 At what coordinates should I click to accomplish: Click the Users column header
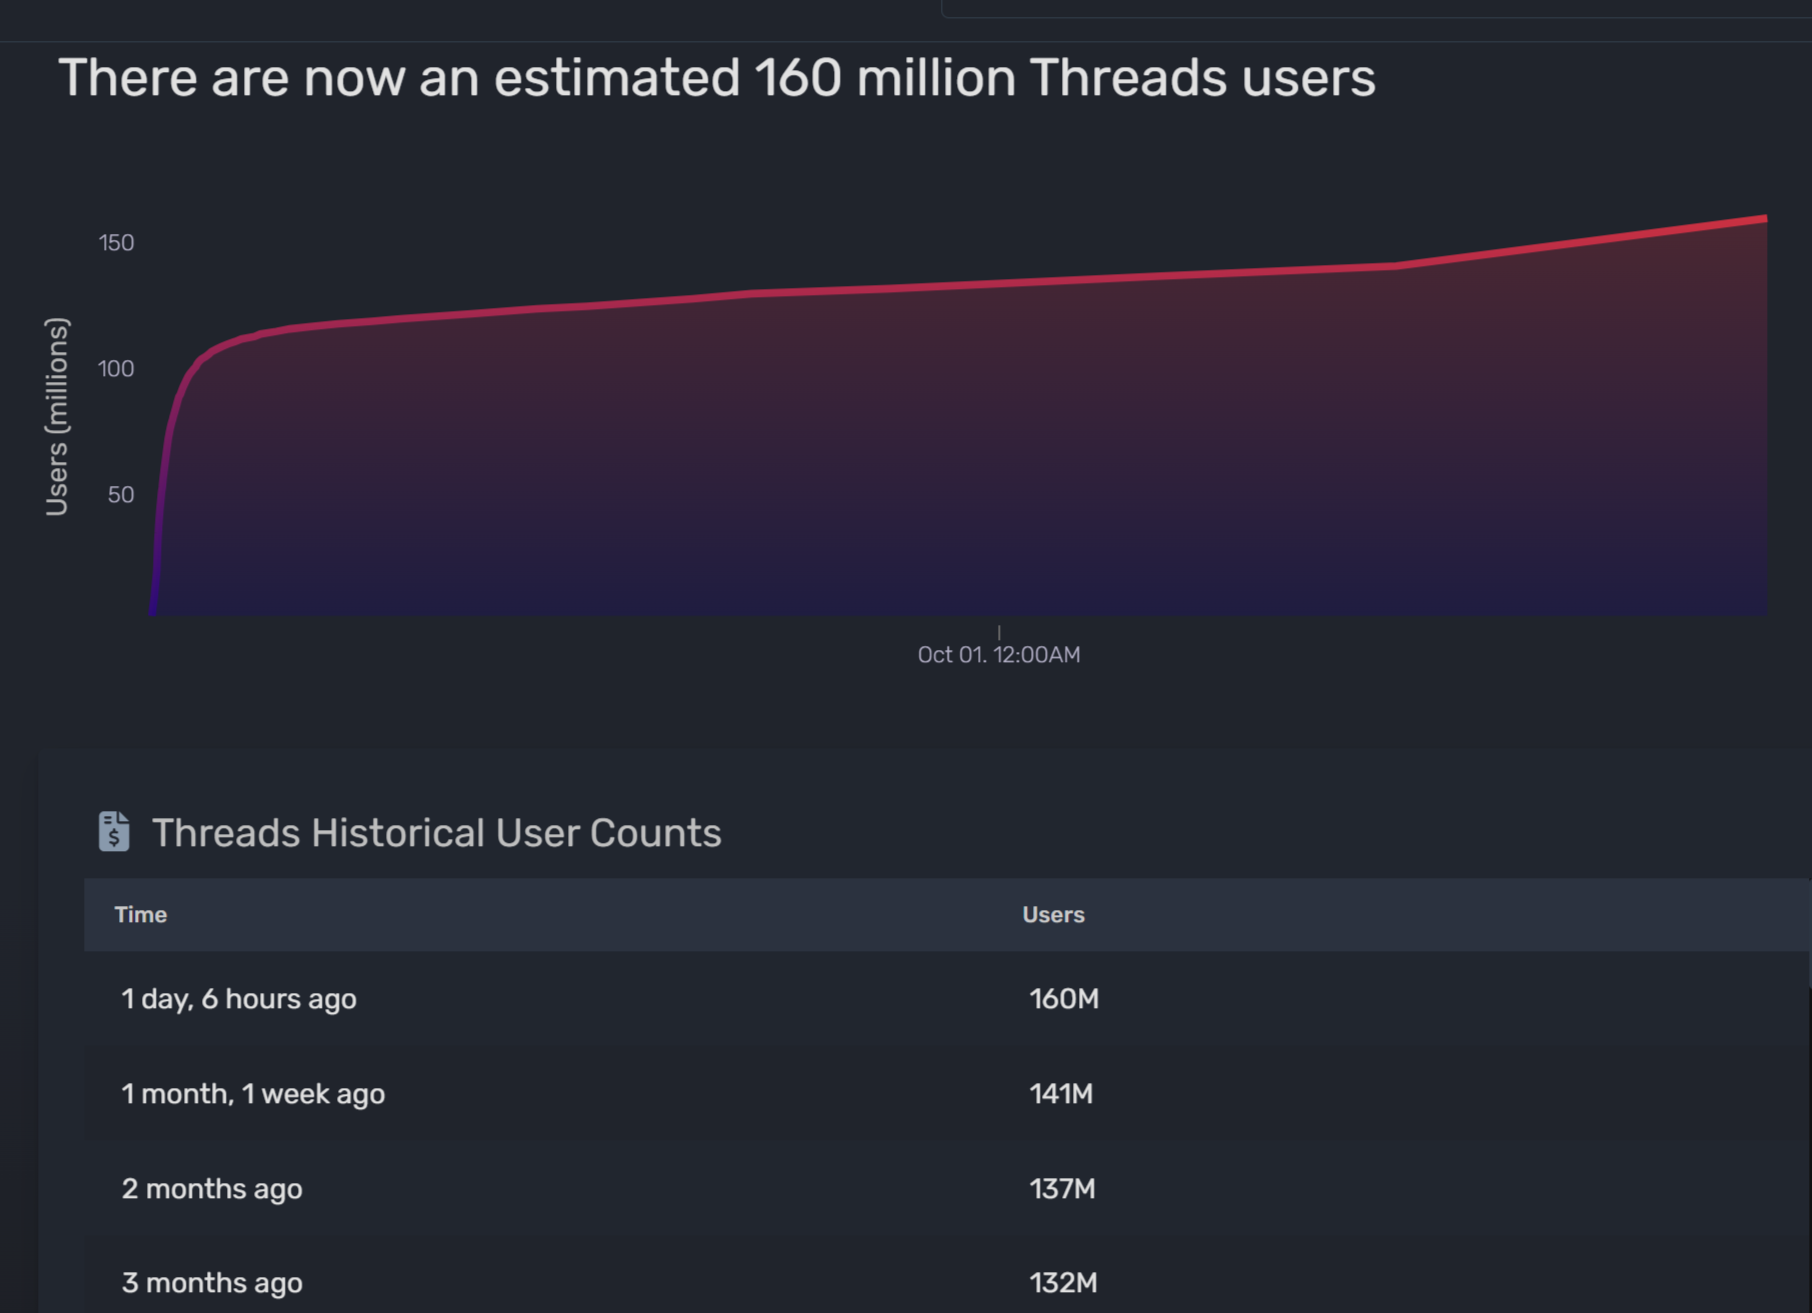pos(1053,915)
